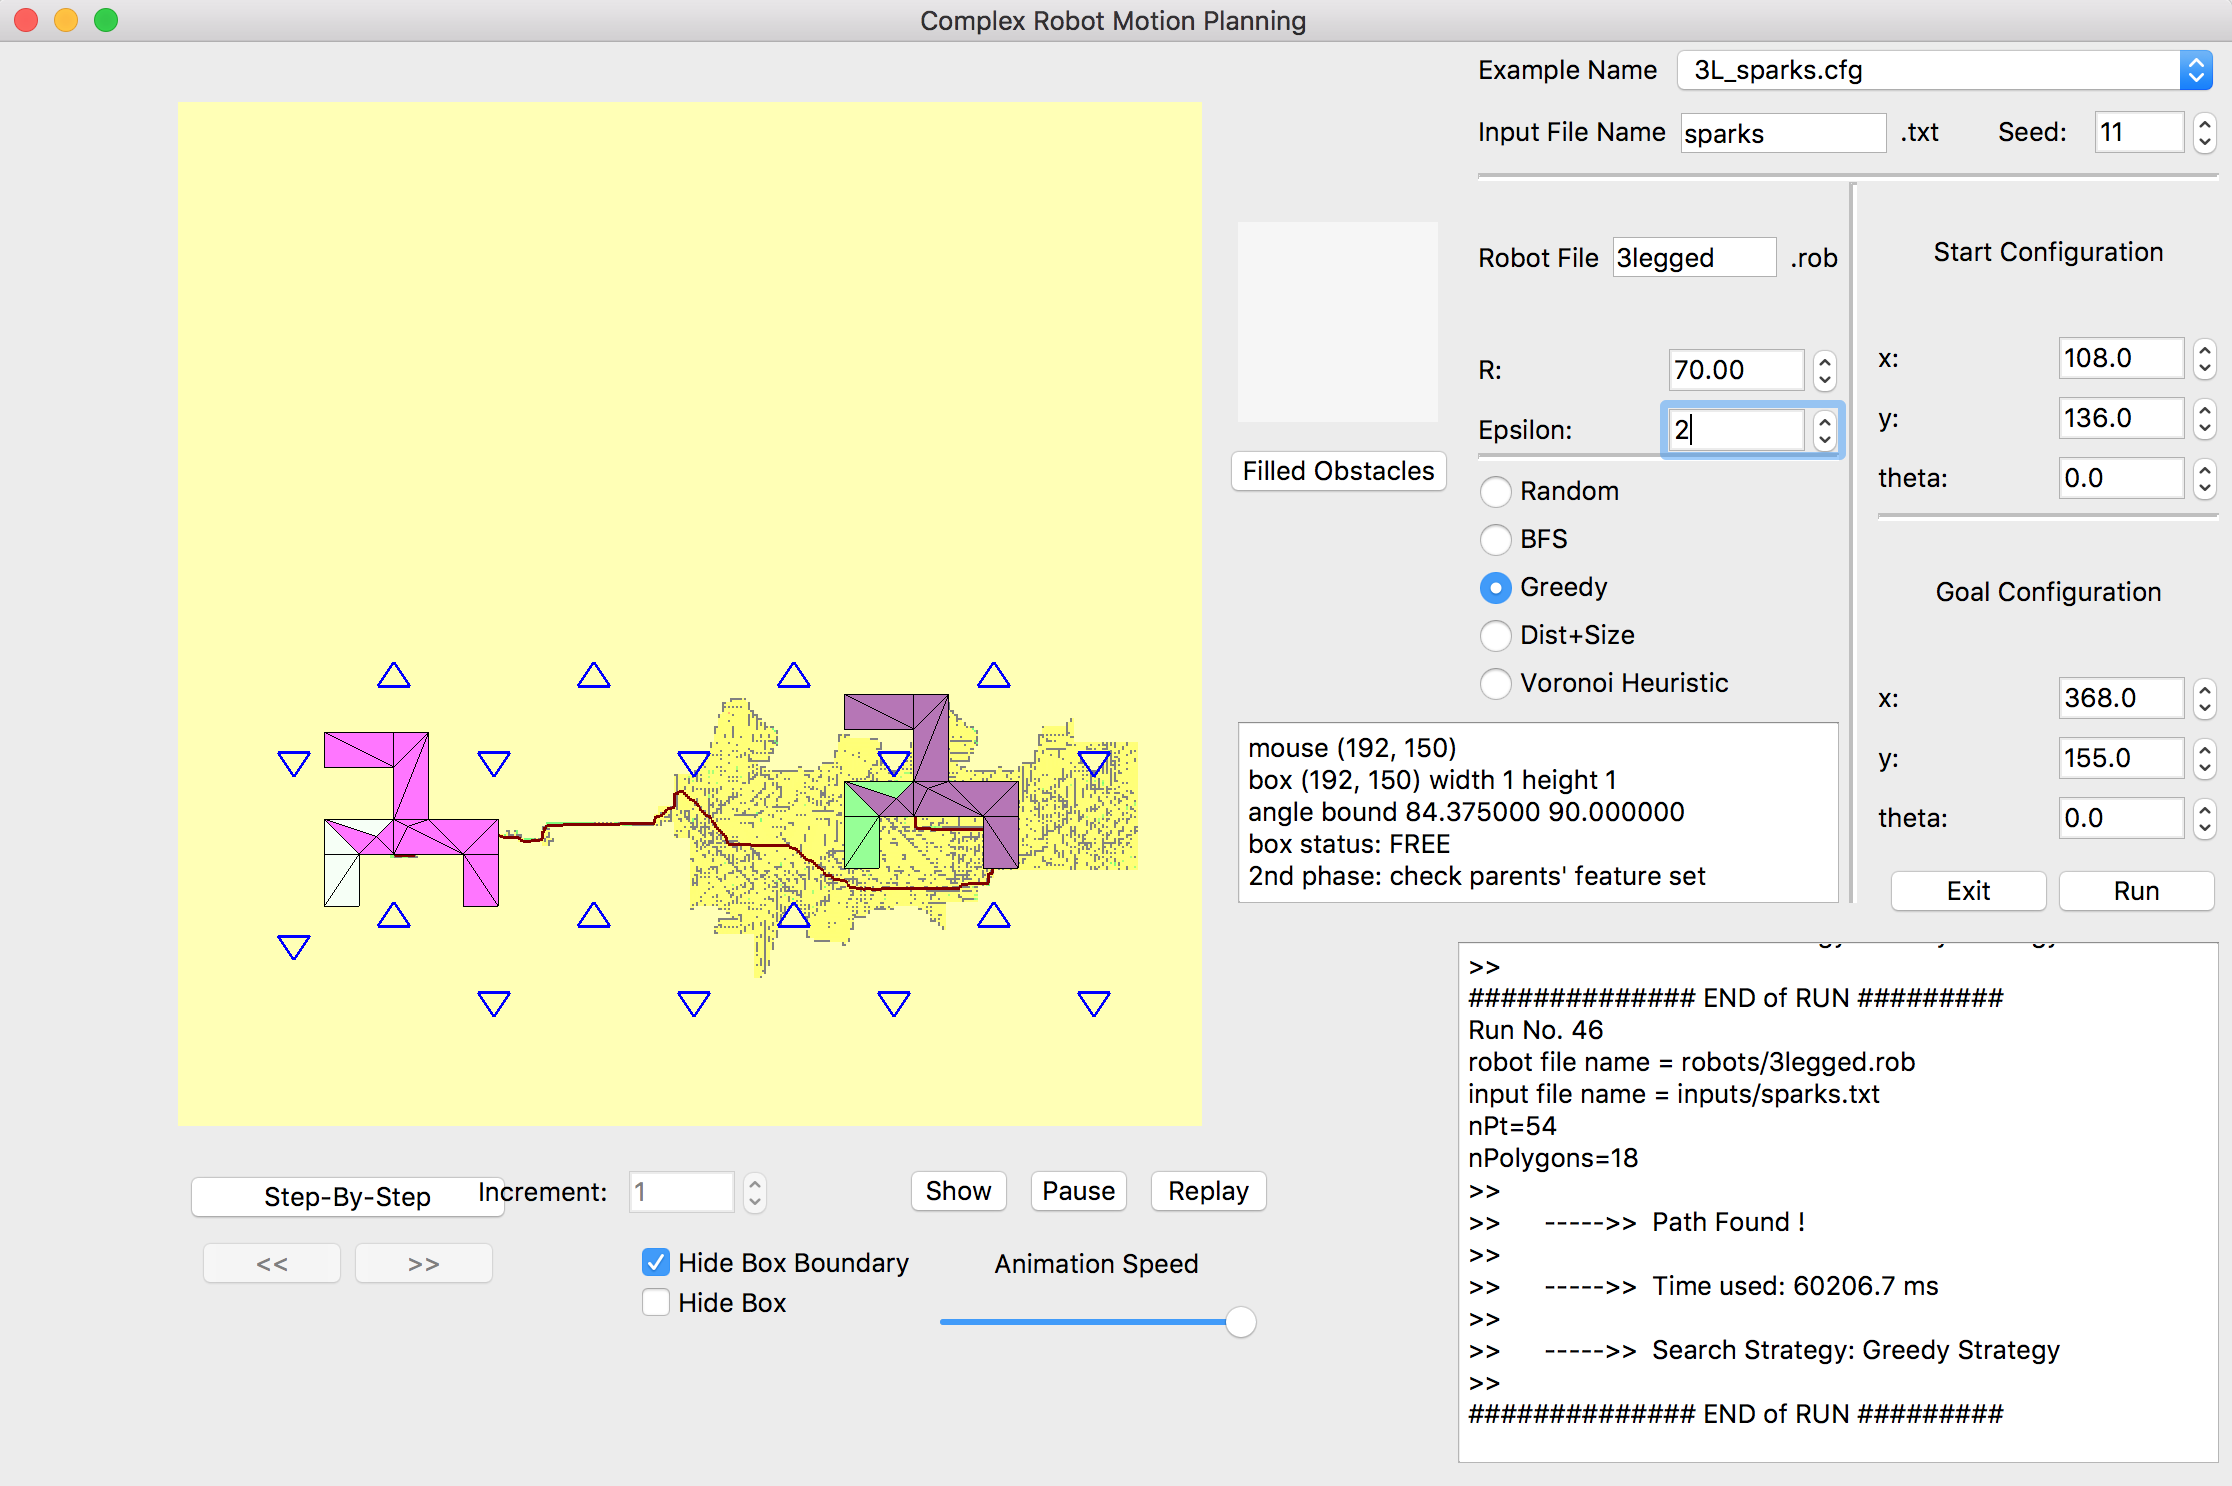The height and width of the screenshot is (1486, 2232).
Task: Select the BFS search strategy
Action: click(1495, 539)
